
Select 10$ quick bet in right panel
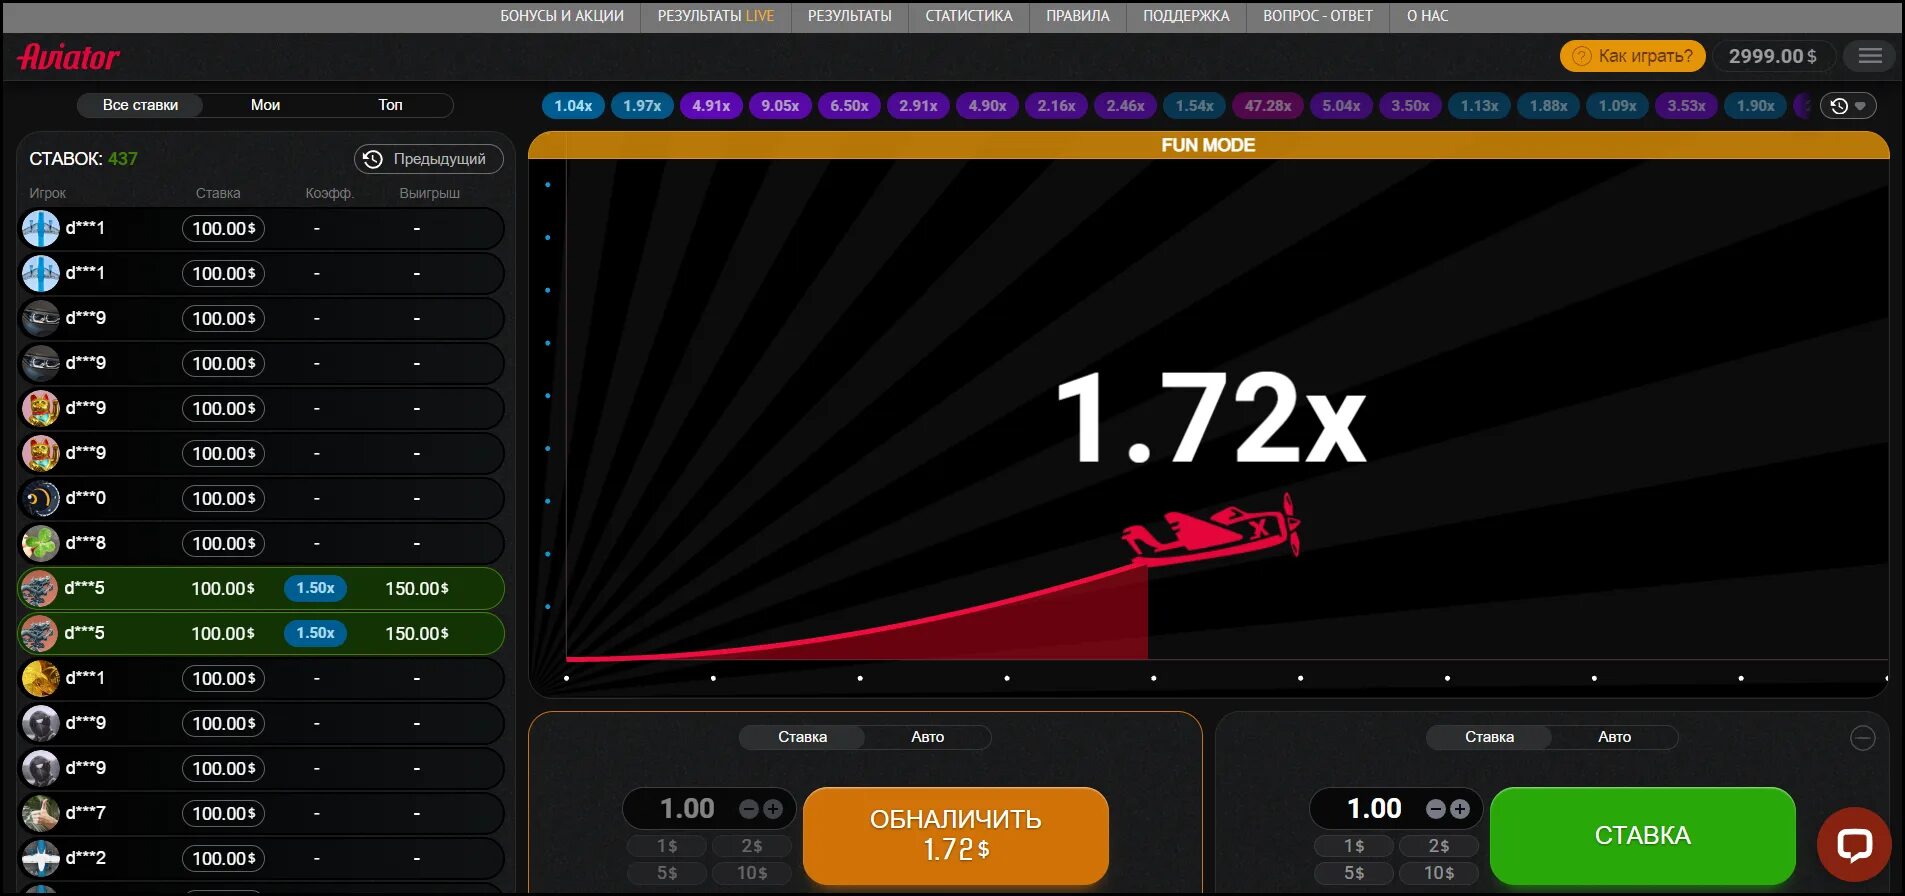(x=1439, y=873)
